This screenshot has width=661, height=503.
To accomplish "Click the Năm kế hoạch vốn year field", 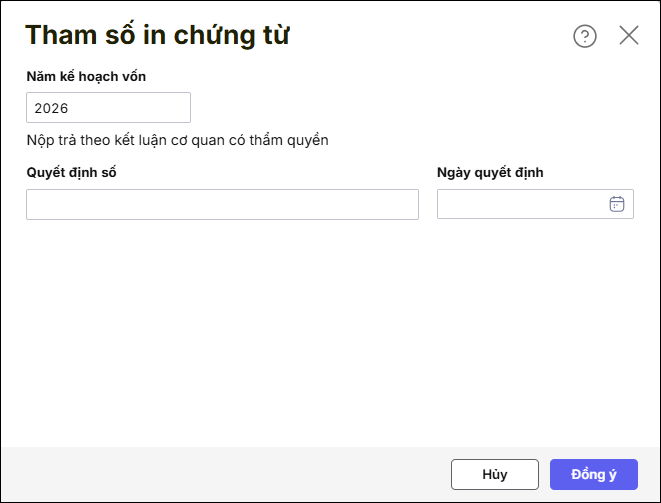I will coord(108,108).
